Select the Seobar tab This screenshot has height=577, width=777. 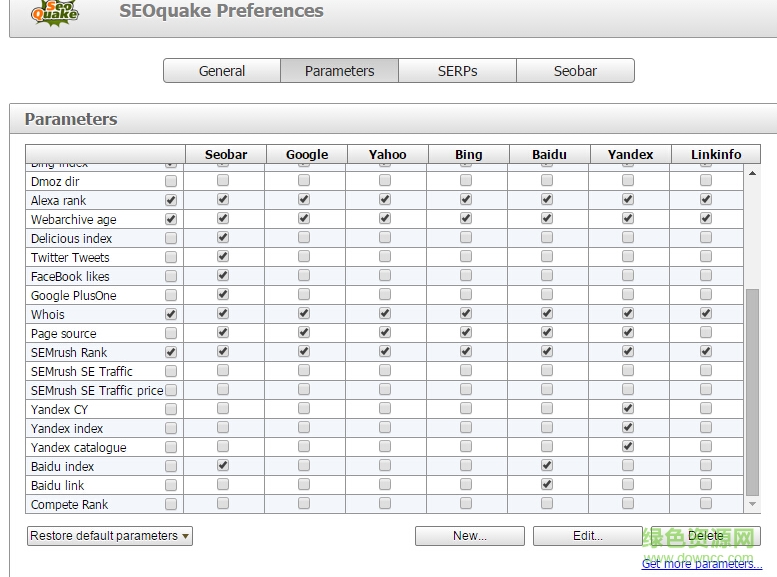(x=575, y=71)
